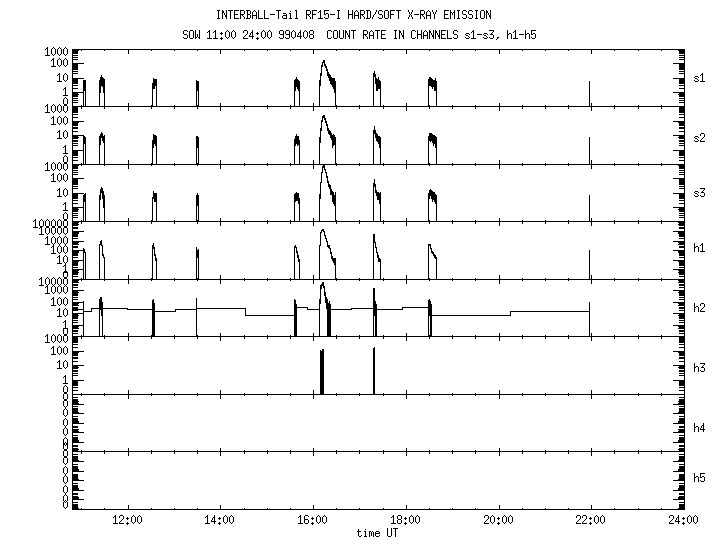Select the 16:00 time axis label
This screenshot has height=550, width=720.
(x=312, y=519)
